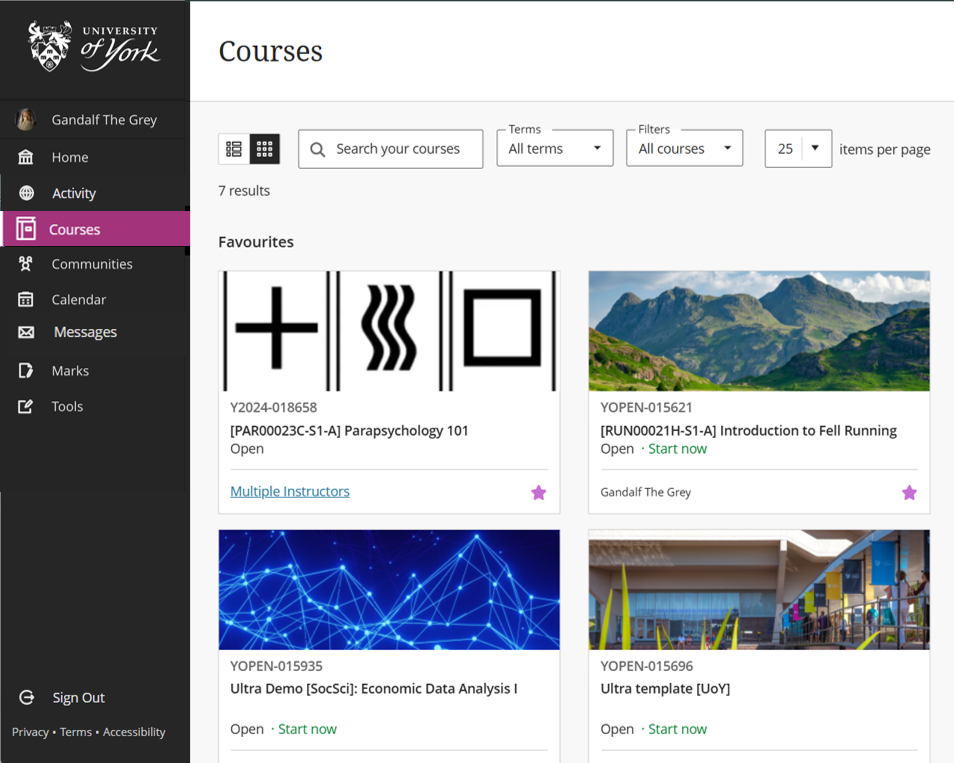This screenshot has height=763, width=955.
Task: Open Gandalf The Grey profile entry
Action: click(x=104, y=120)
